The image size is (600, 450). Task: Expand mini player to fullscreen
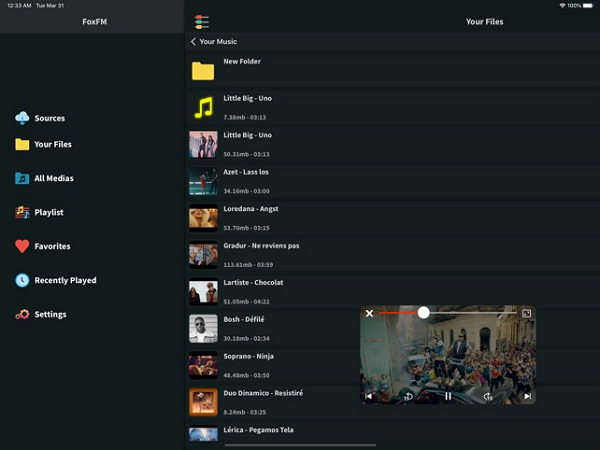pyautogui.click(x=527, y=313)
